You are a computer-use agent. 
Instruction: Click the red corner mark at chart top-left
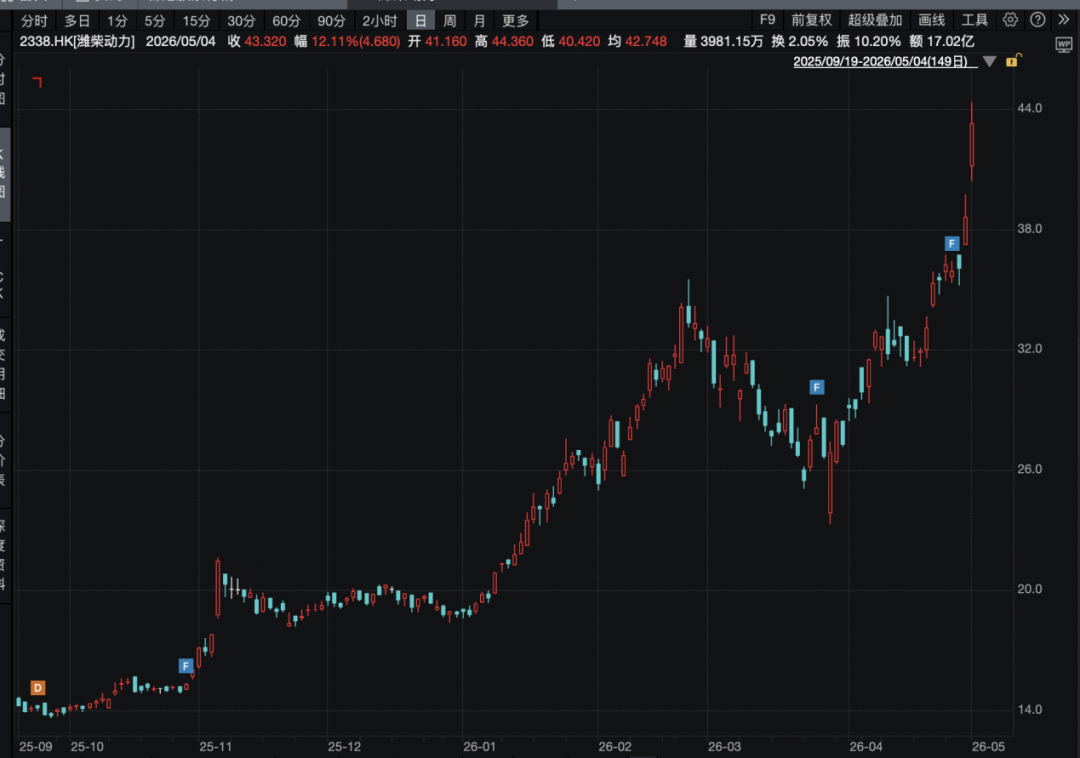tap(37, 82)
